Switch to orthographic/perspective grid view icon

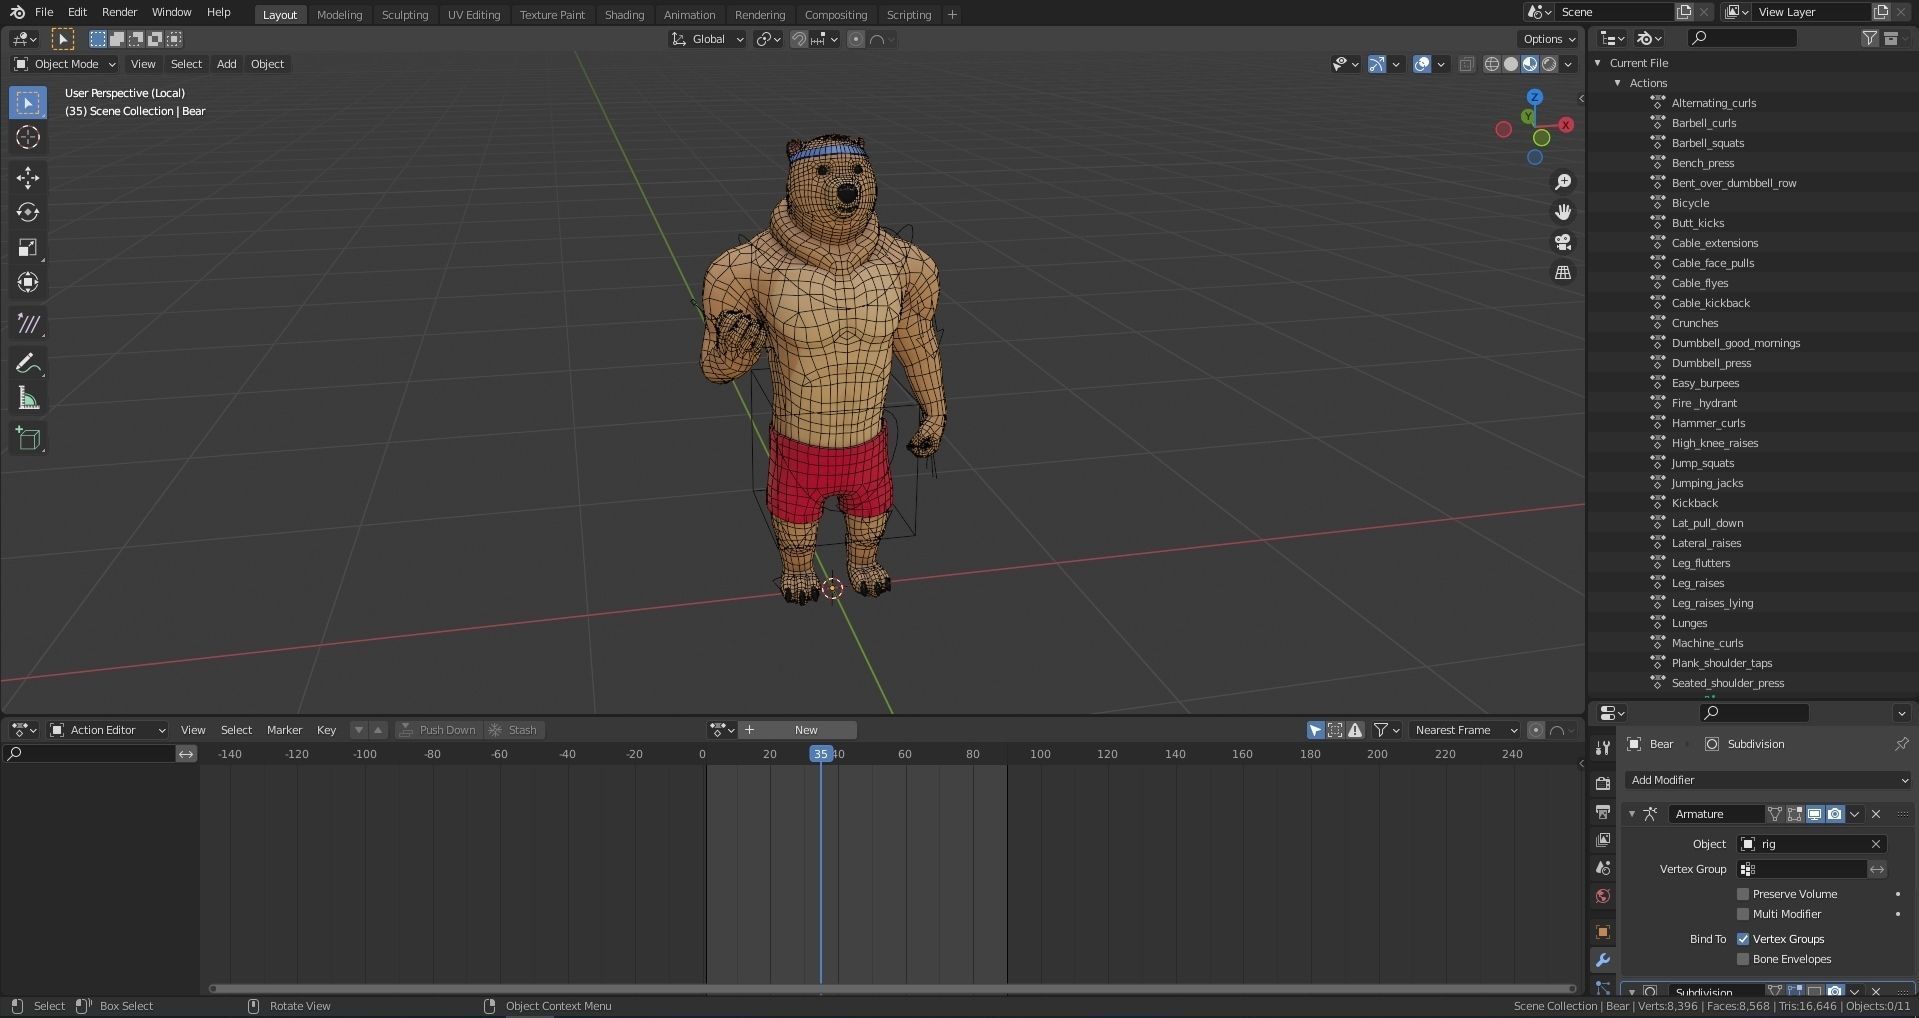(x=1563, y=273)
